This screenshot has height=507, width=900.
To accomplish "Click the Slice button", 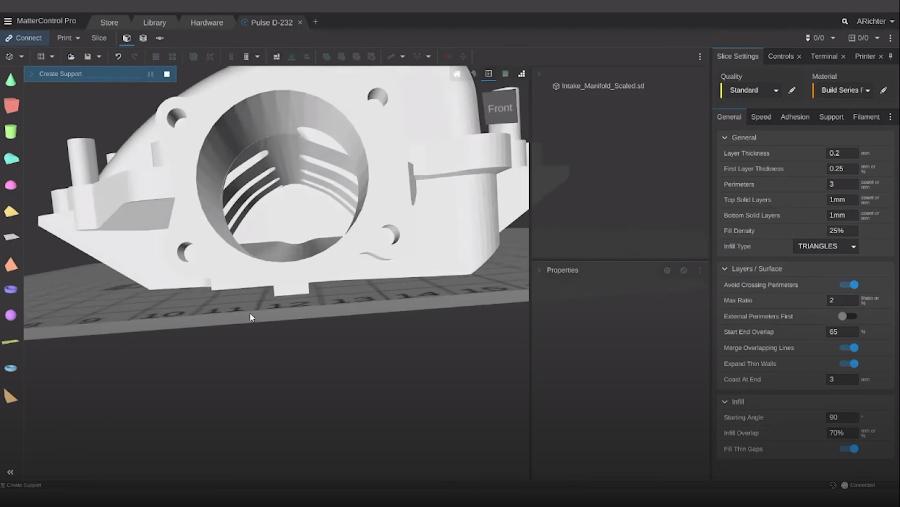I will pyautogui.click(x=99, y=38).
